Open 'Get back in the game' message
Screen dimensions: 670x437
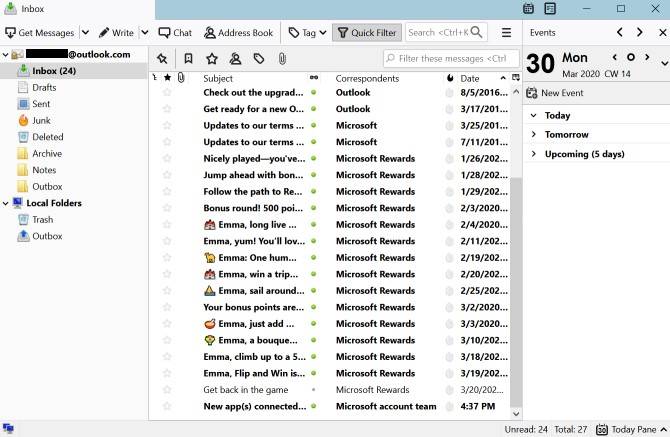point(246,390)
